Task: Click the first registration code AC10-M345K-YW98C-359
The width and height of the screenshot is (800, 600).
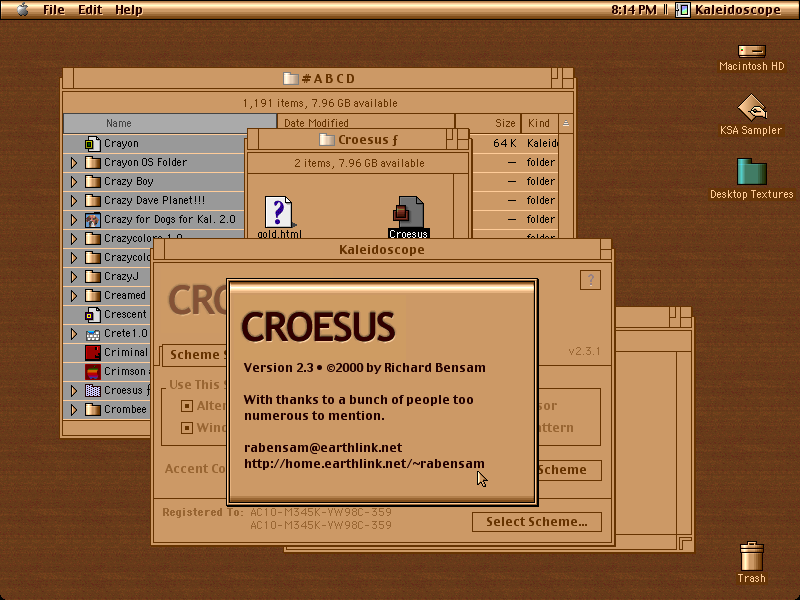Action: (320, 512)
